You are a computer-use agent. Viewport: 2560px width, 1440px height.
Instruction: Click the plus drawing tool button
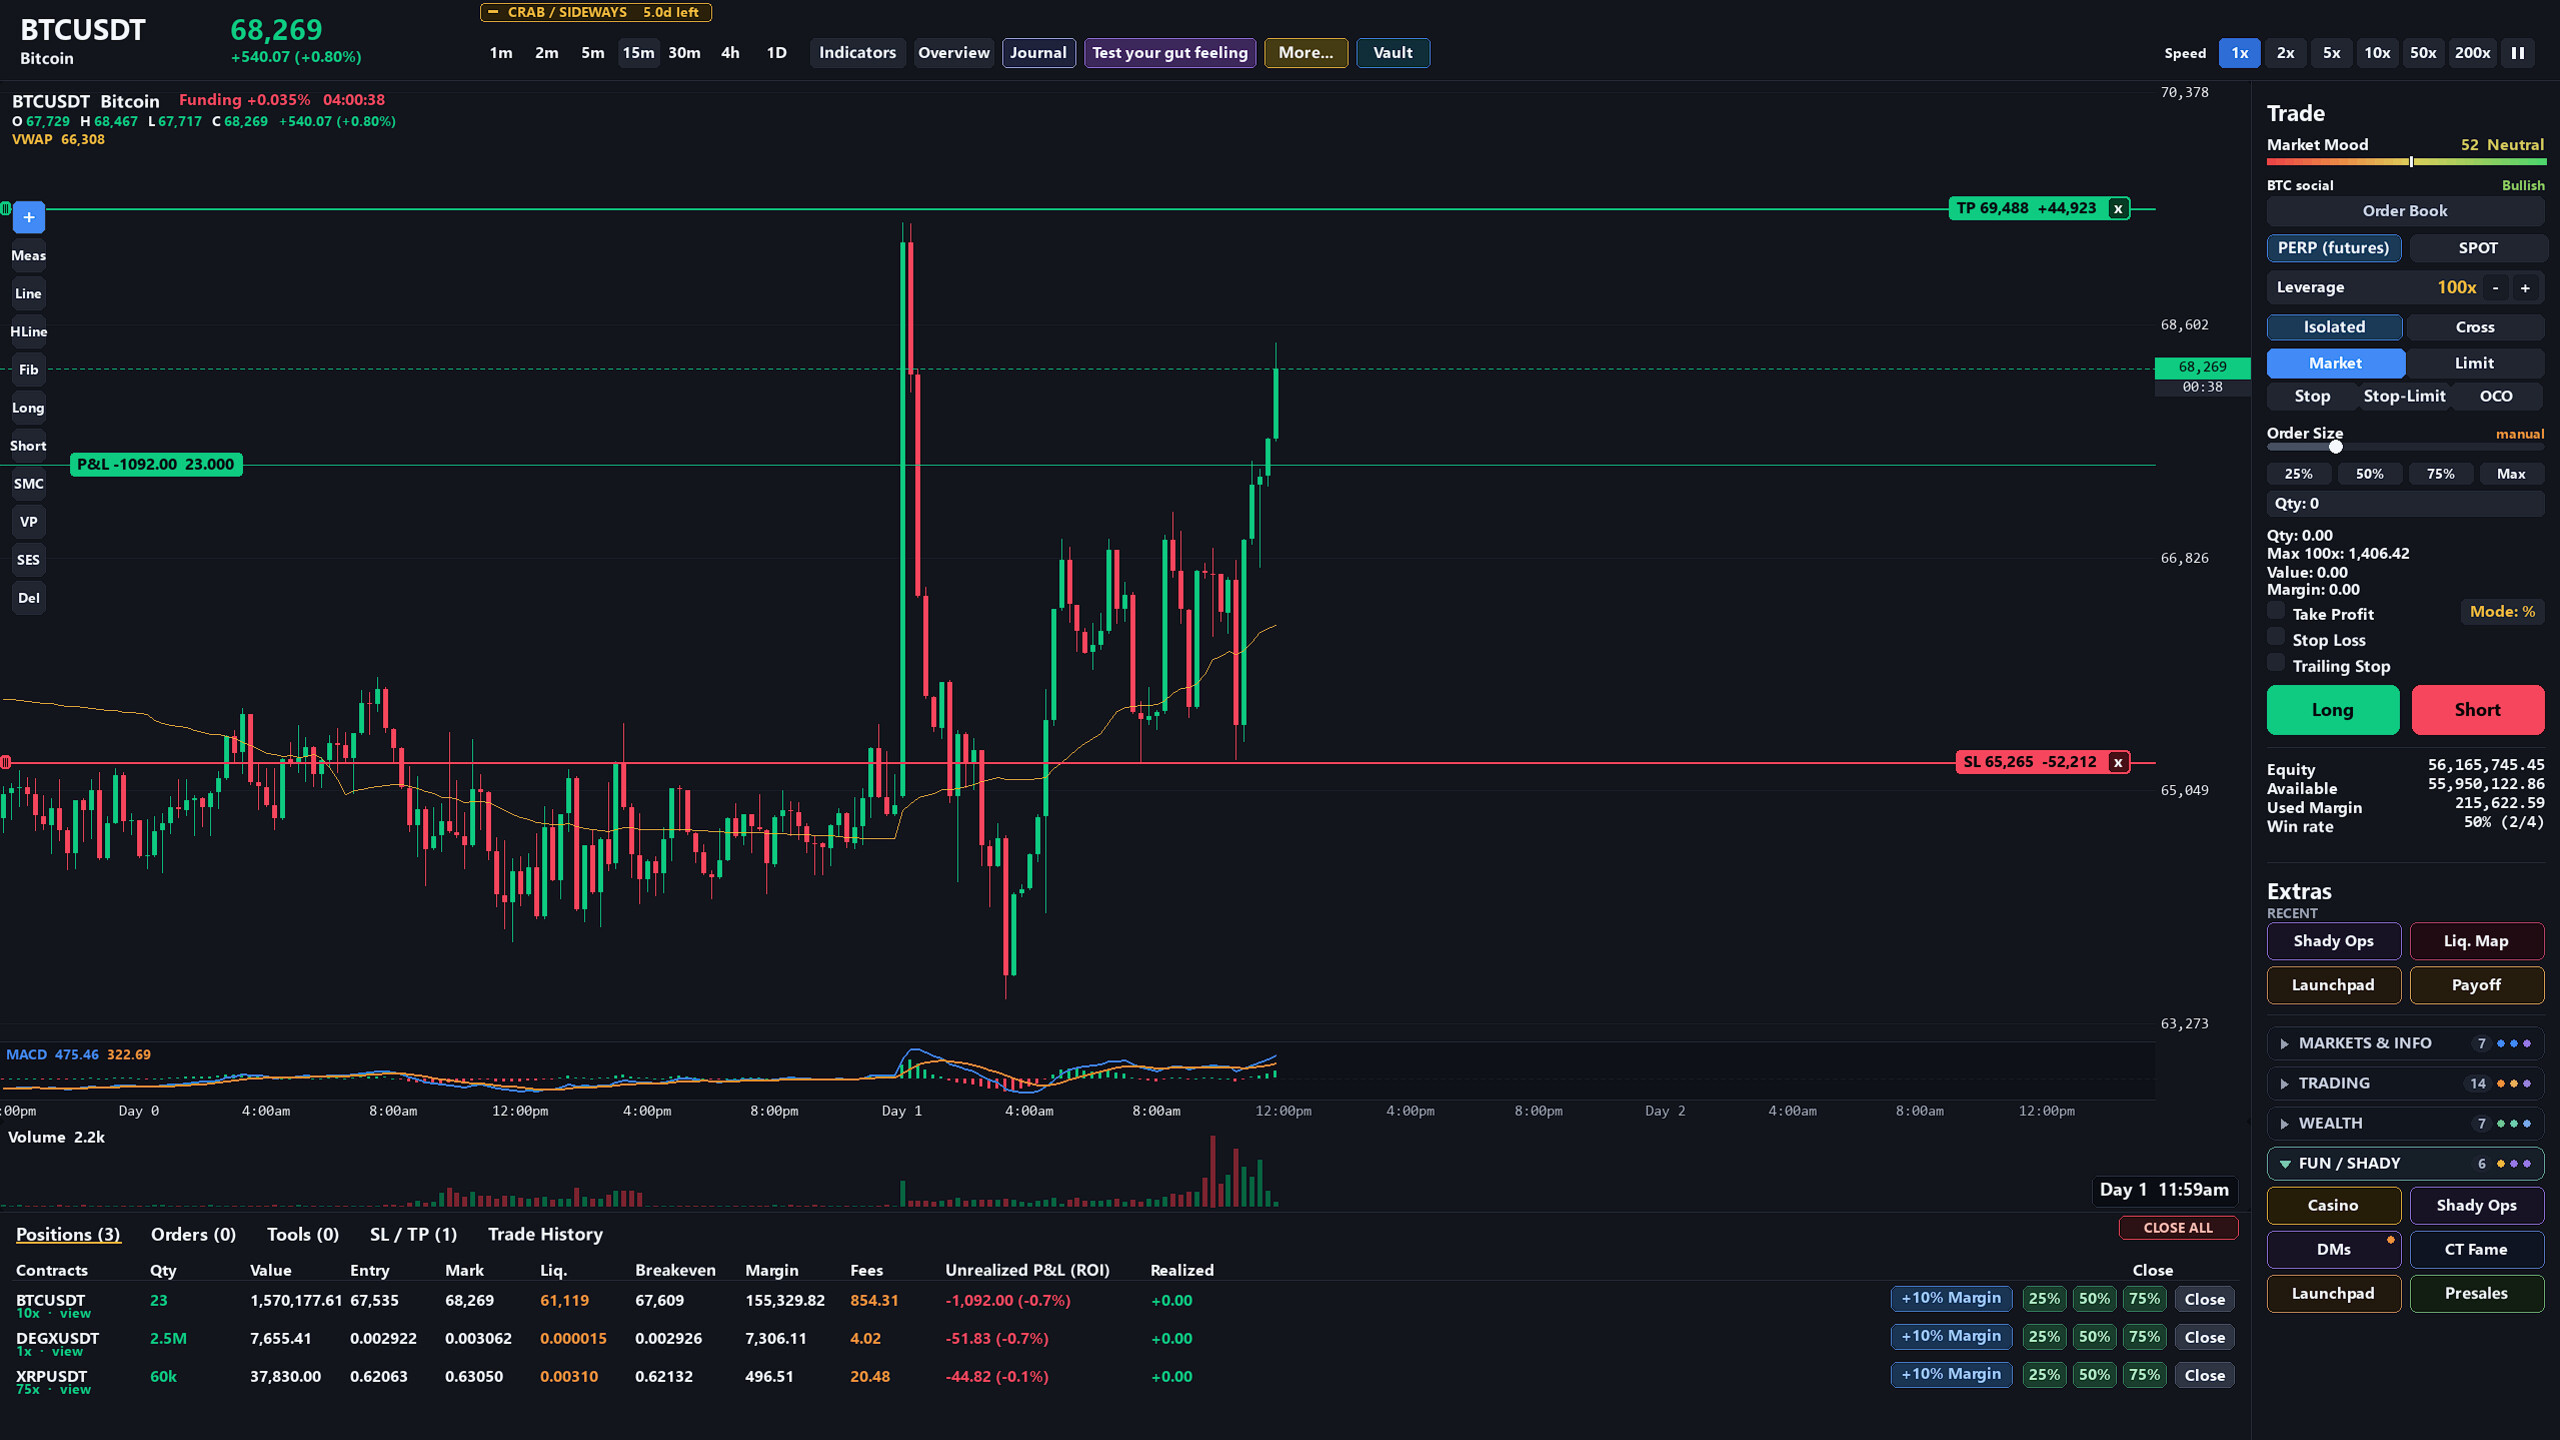(28, 217)
